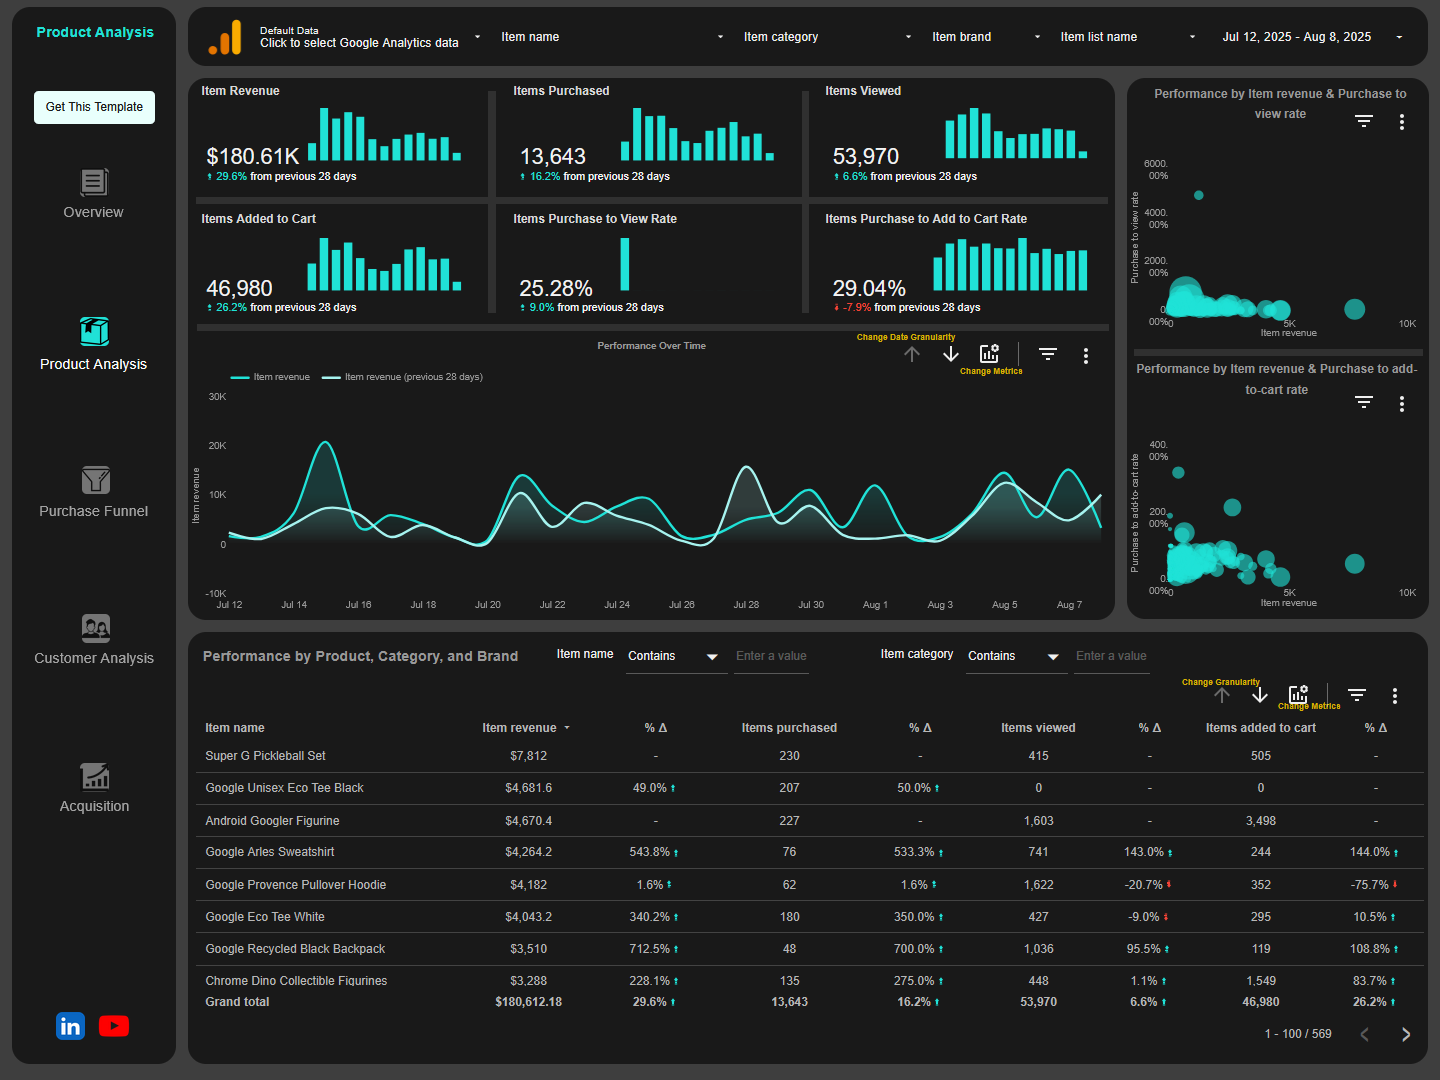Click the Google Analytics logo icon
The image size is (1440, 1080).
[225, 38]
